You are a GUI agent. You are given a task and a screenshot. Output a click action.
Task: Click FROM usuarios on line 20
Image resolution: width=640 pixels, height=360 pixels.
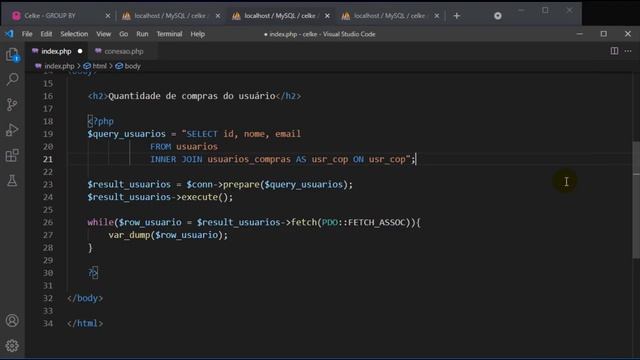click(184, 147)
